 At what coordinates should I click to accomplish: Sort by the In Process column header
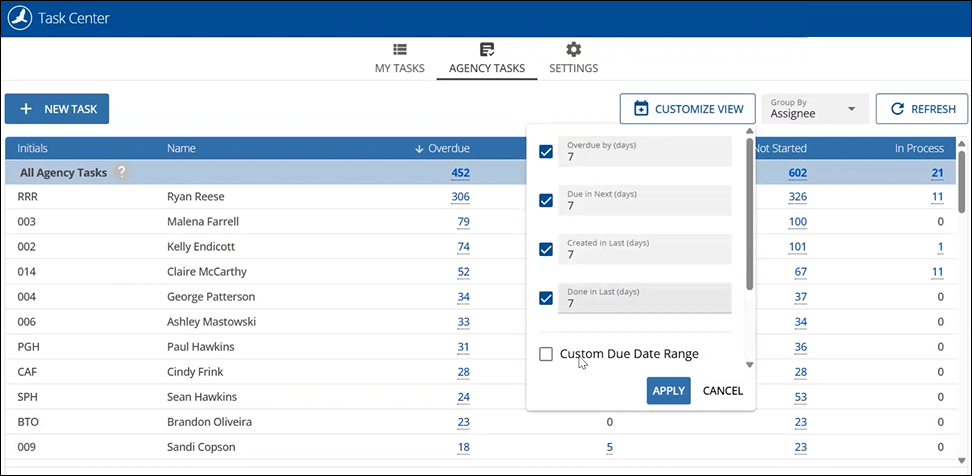click(919, 149)
